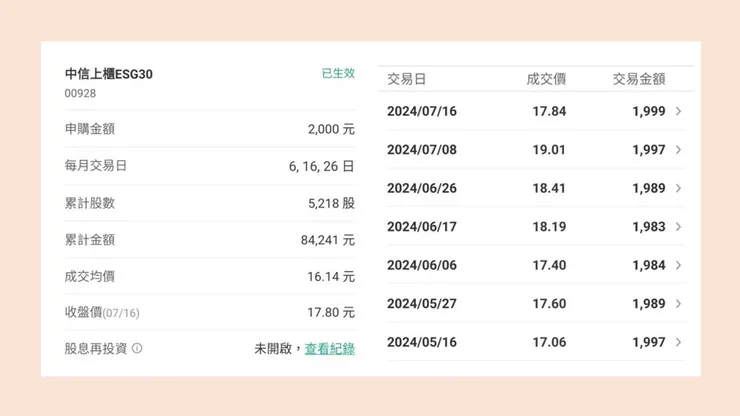Click the value 5,218 股

click(331, 204)
